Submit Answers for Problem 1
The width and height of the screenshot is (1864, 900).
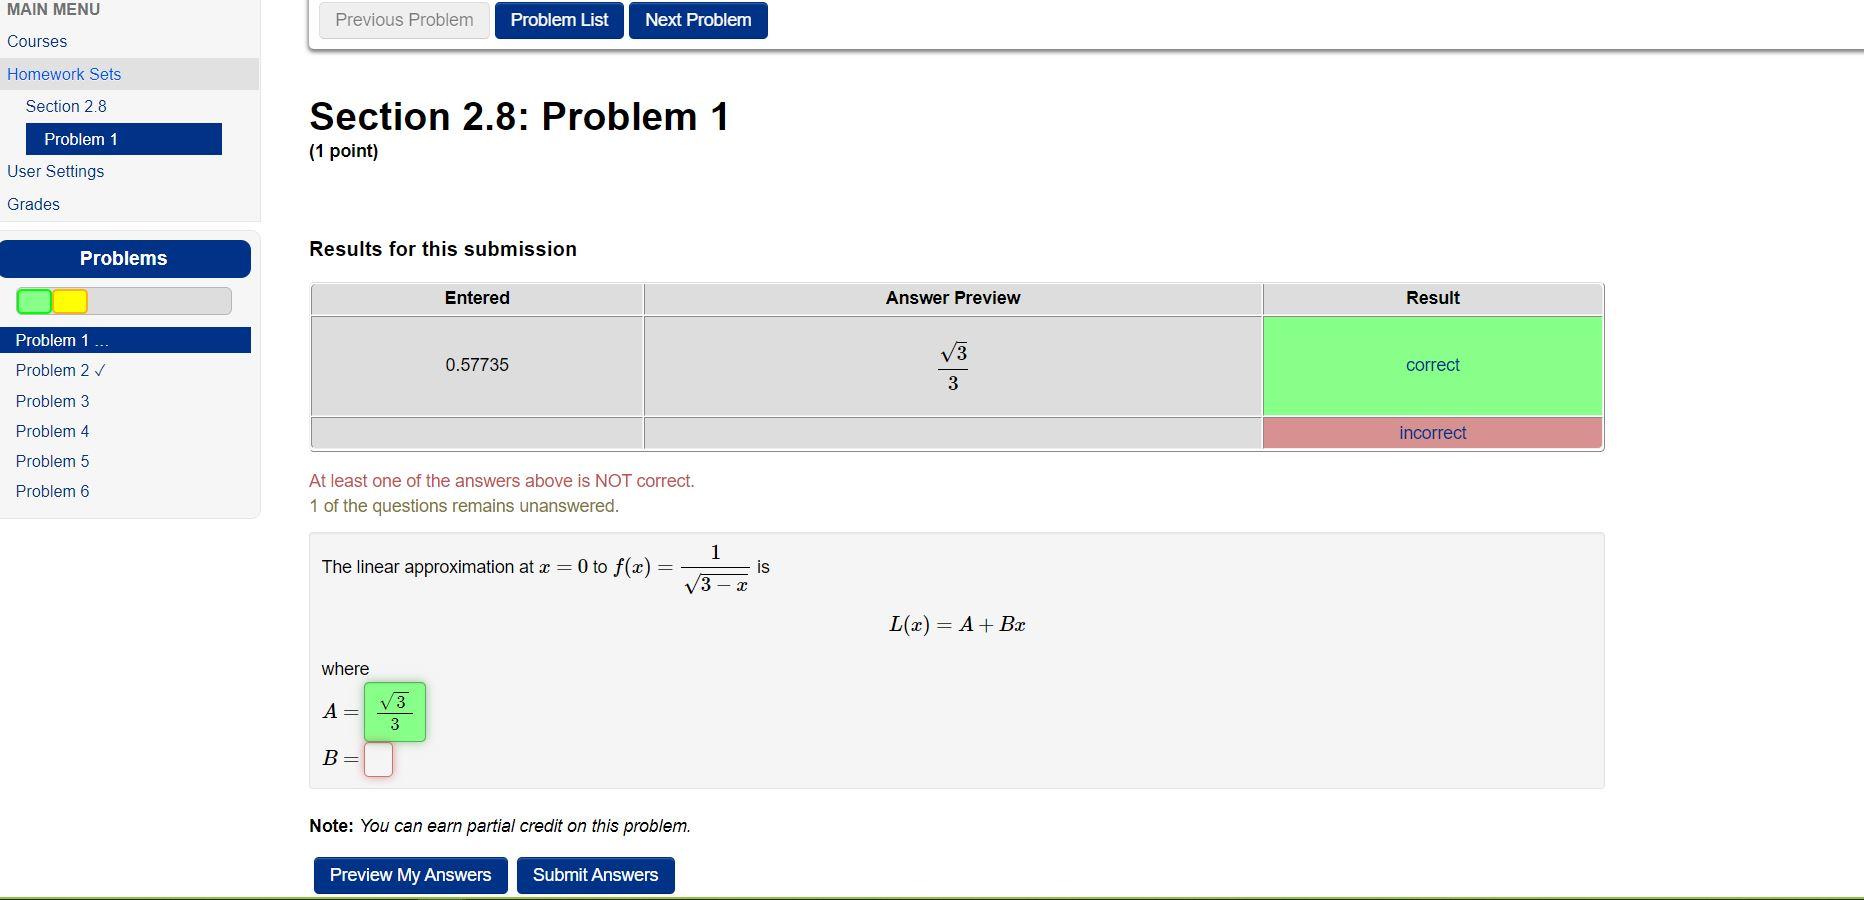click(595, 875)
